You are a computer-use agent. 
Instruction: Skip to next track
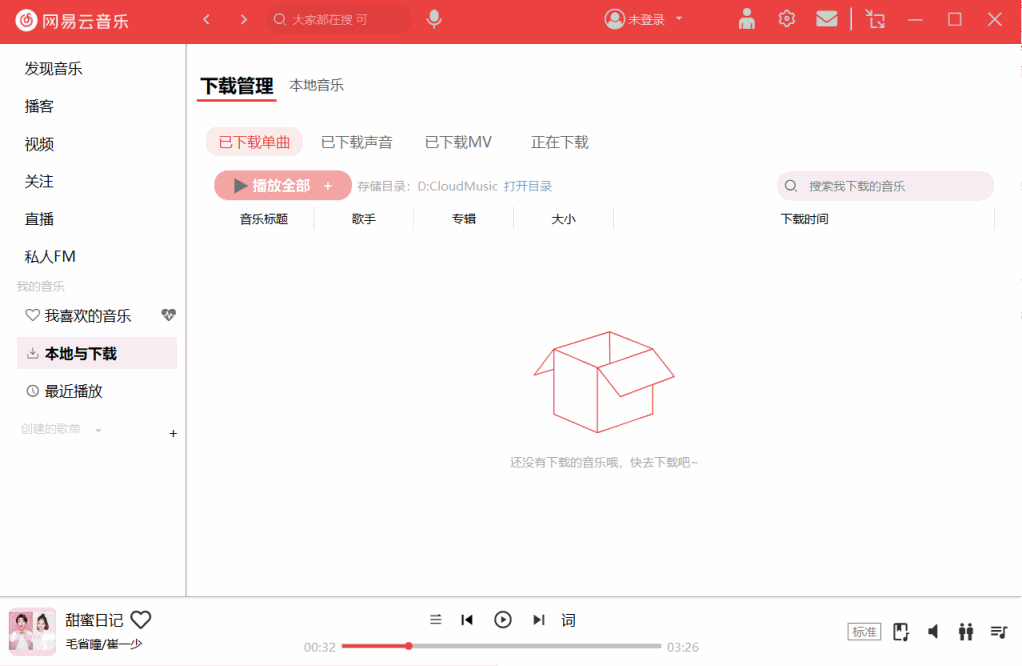tap(538, 620)
